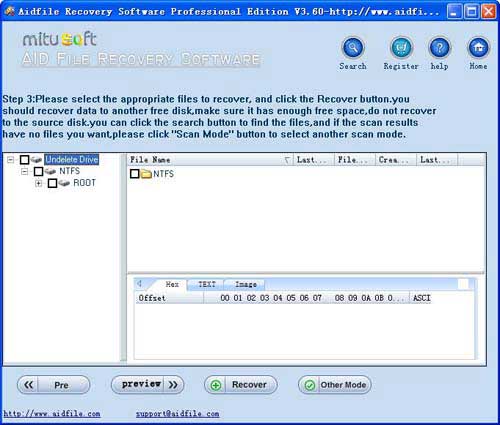Click the Register shopping cart icon
This screenshot has height=425, width=500.
pos(401,48)
